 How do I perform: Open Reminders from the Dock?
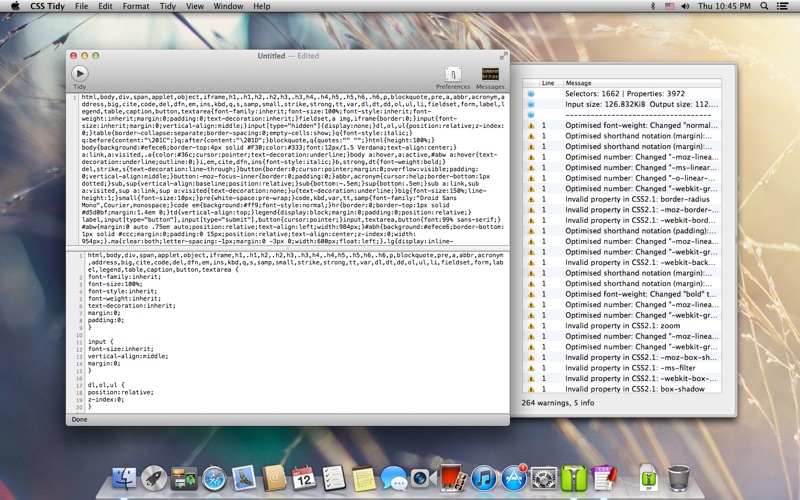pos(334,479)
